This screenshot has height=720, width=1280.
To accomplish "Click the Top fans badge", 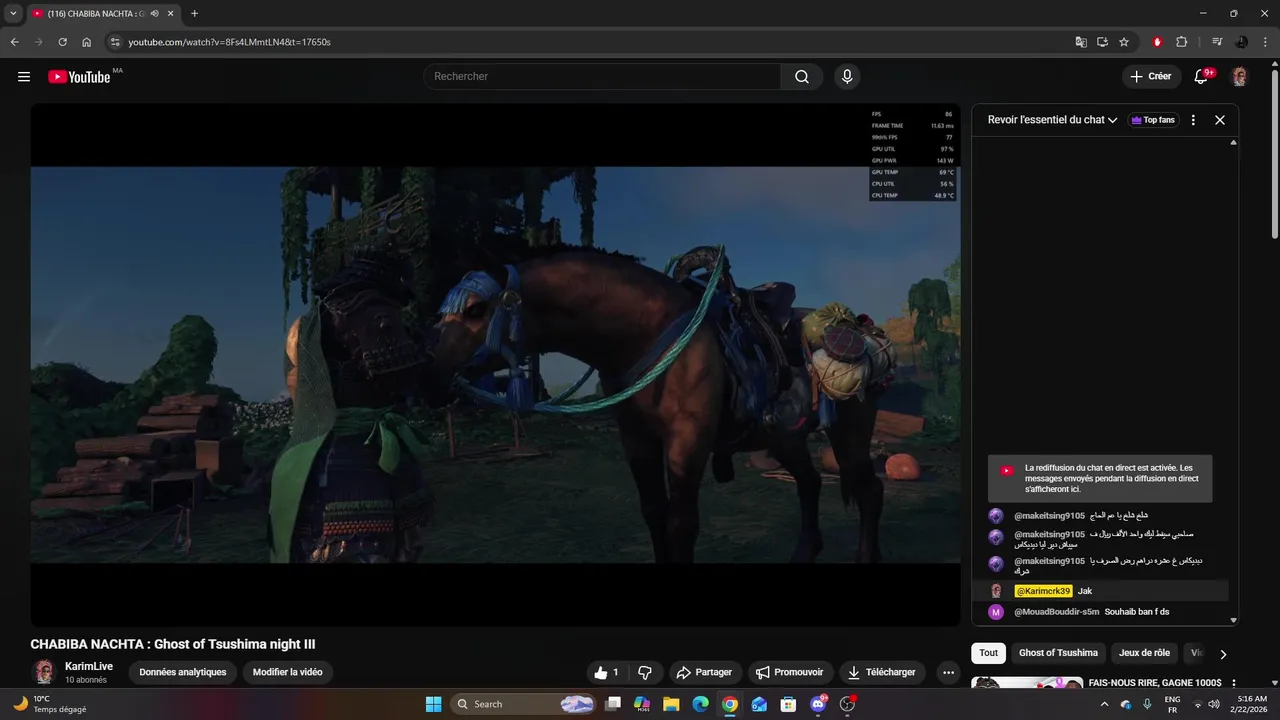I will [x=1152, y=120].
